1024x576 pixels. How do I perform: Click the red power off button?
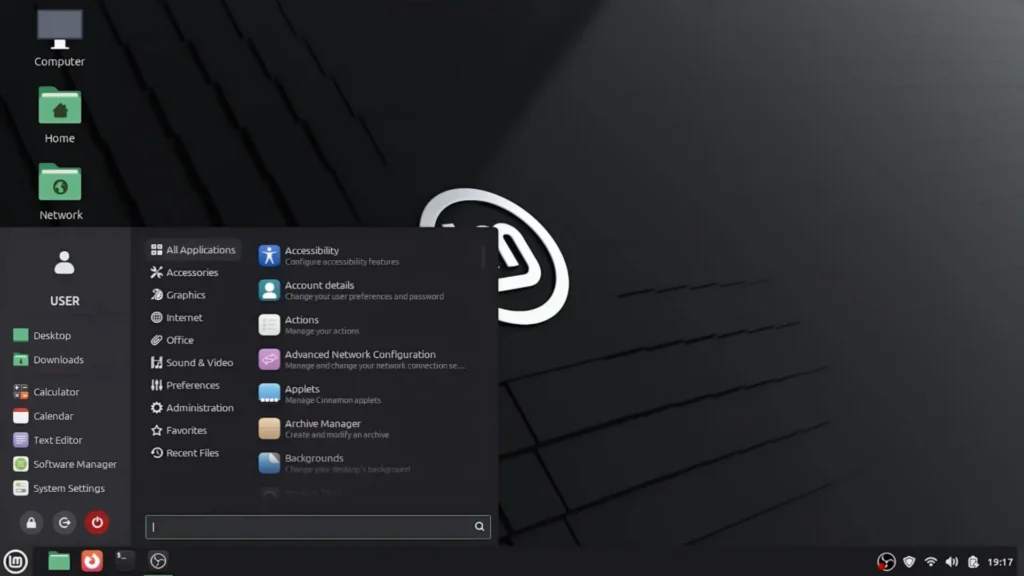(97, 522)
